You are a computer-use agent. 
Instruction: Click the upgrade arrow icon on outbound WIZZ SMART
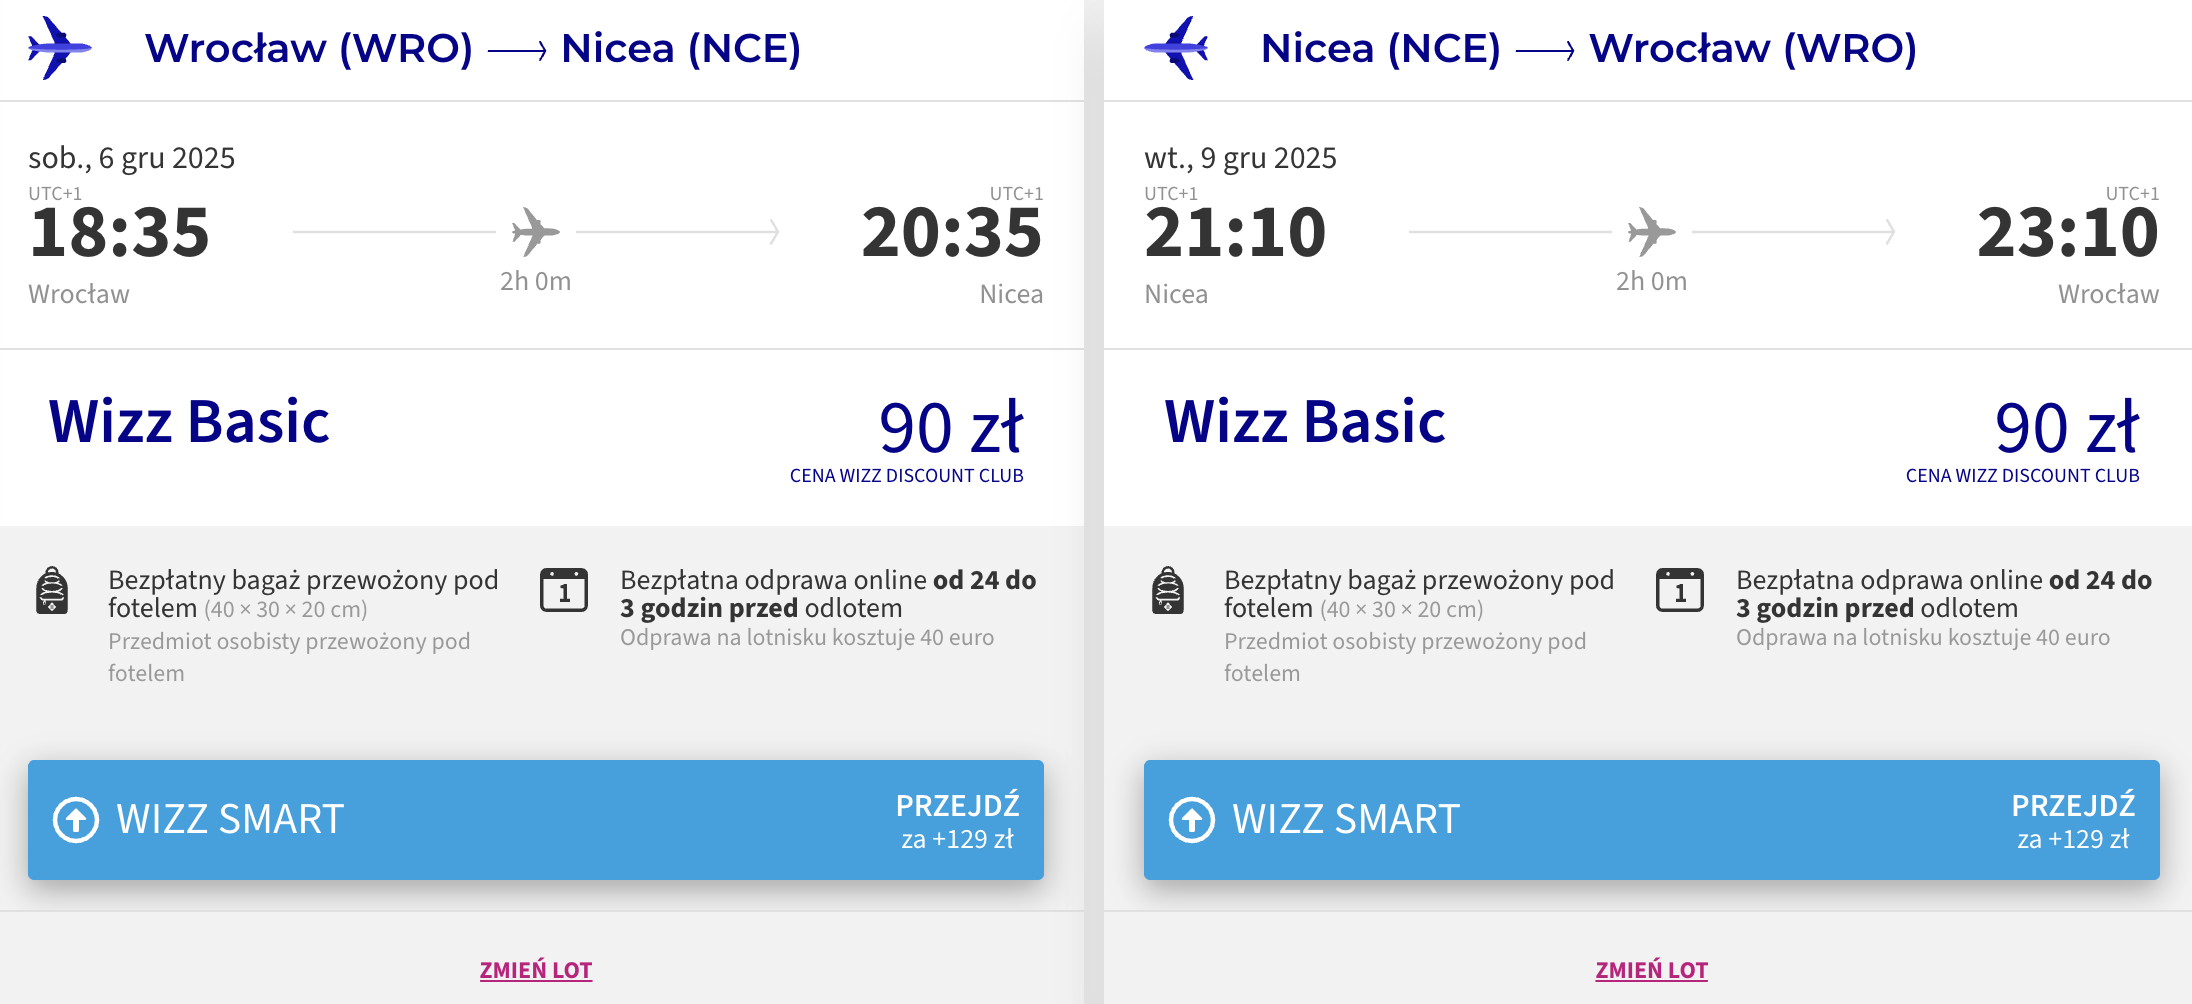[76, 820]
